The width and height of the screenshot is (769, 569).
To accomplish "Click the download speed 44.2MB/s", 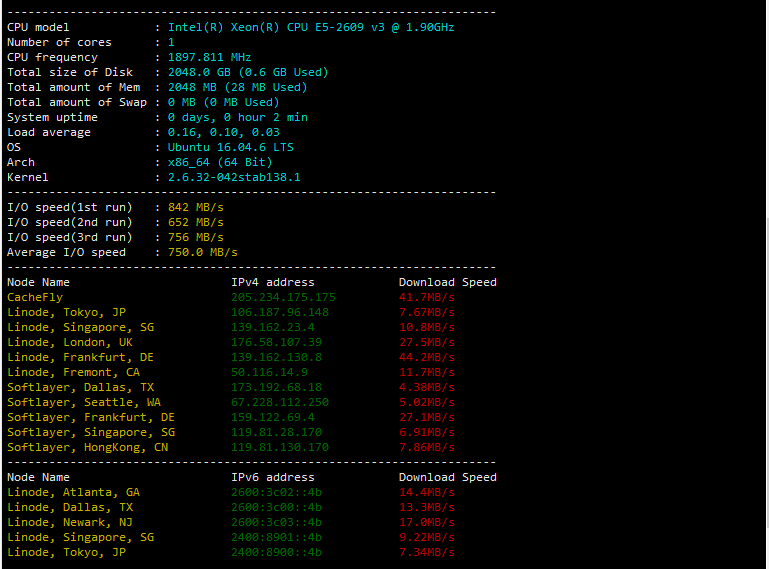I will (427, 357).
